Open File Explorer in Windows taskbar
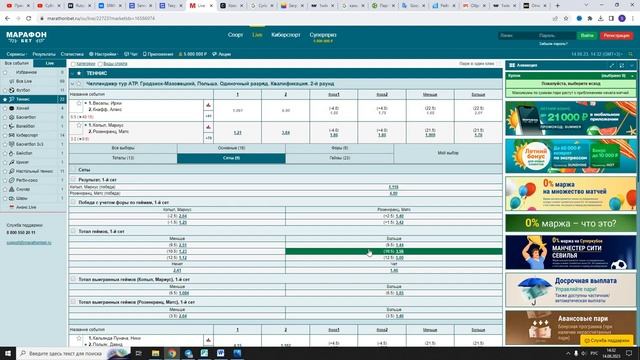 (156, 353)
